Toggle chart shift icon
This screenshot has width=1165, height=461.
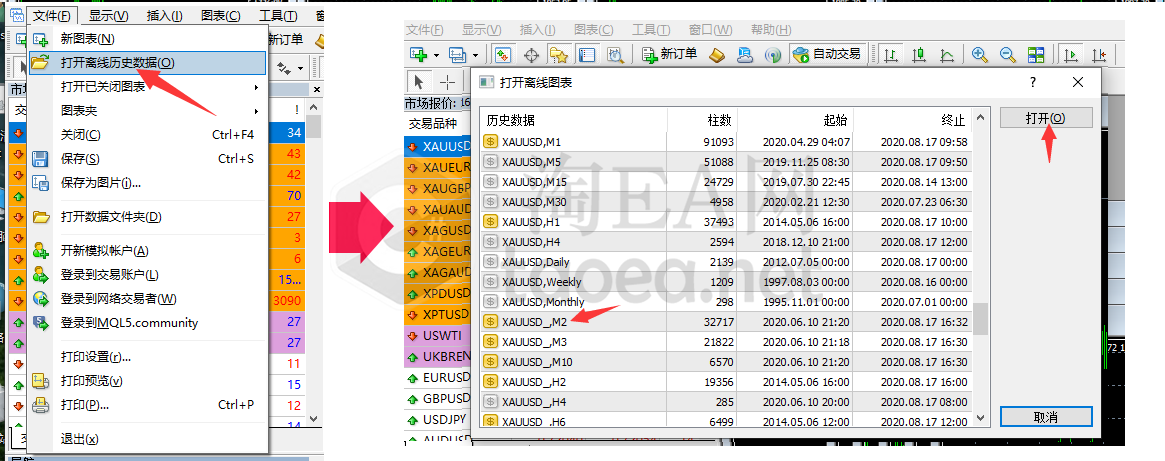(x=1099, y=54)
